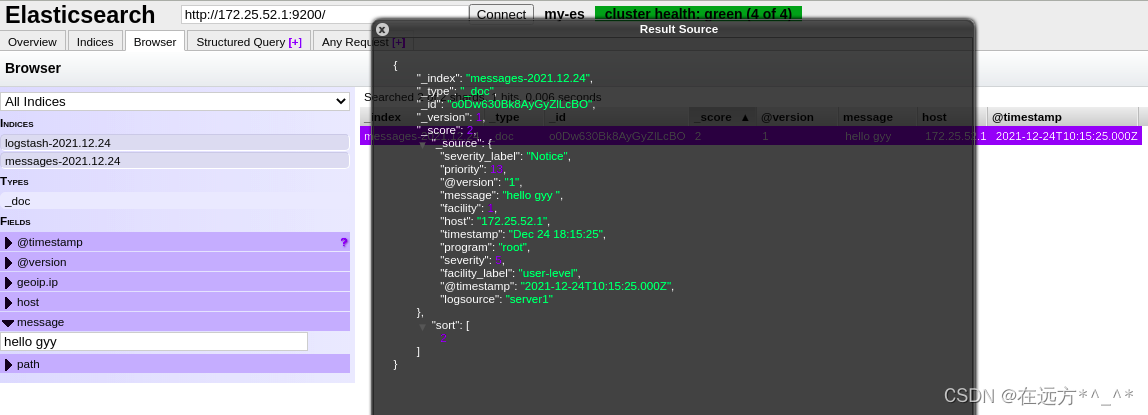Click the my-es cluster name
The width and height of the screenshot is (1148, 415).
point(564,14)
